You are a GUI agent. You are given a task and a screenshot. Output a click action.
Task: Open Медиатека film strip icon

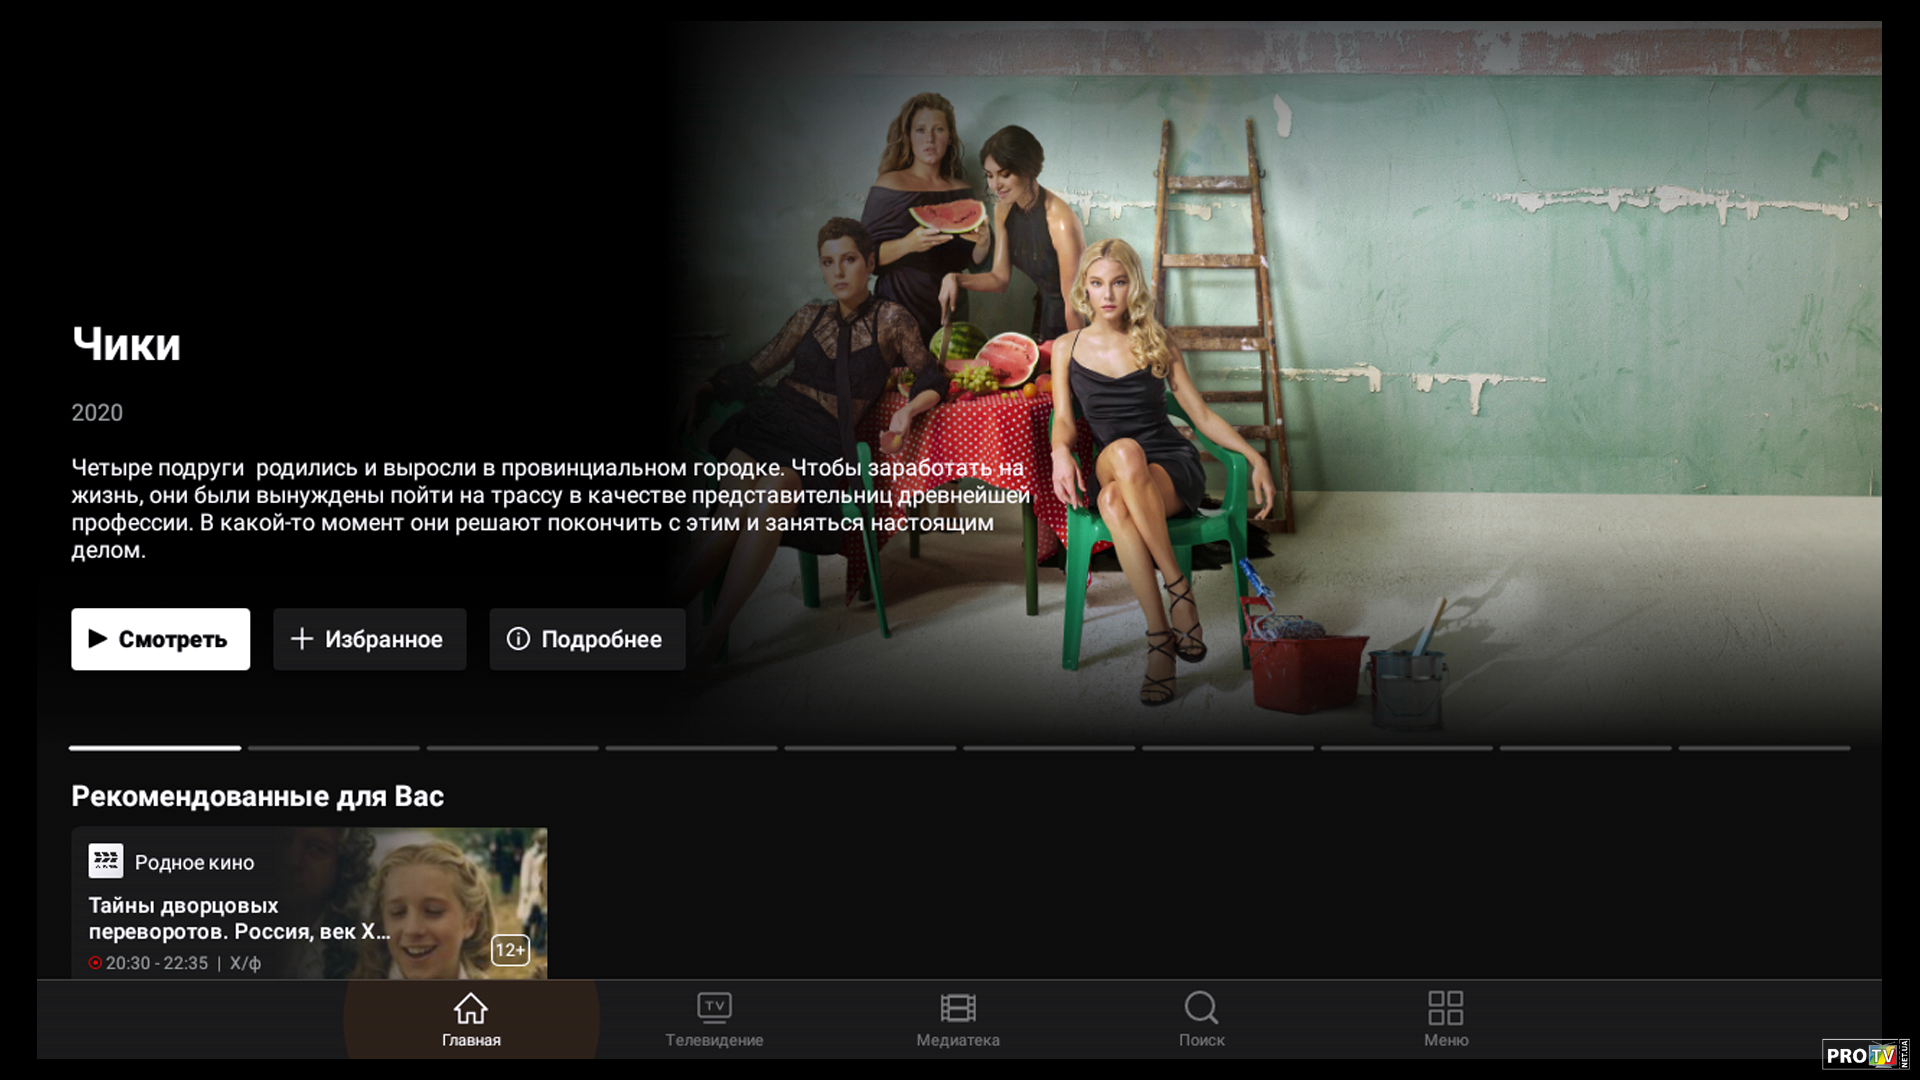[958, 1008]
